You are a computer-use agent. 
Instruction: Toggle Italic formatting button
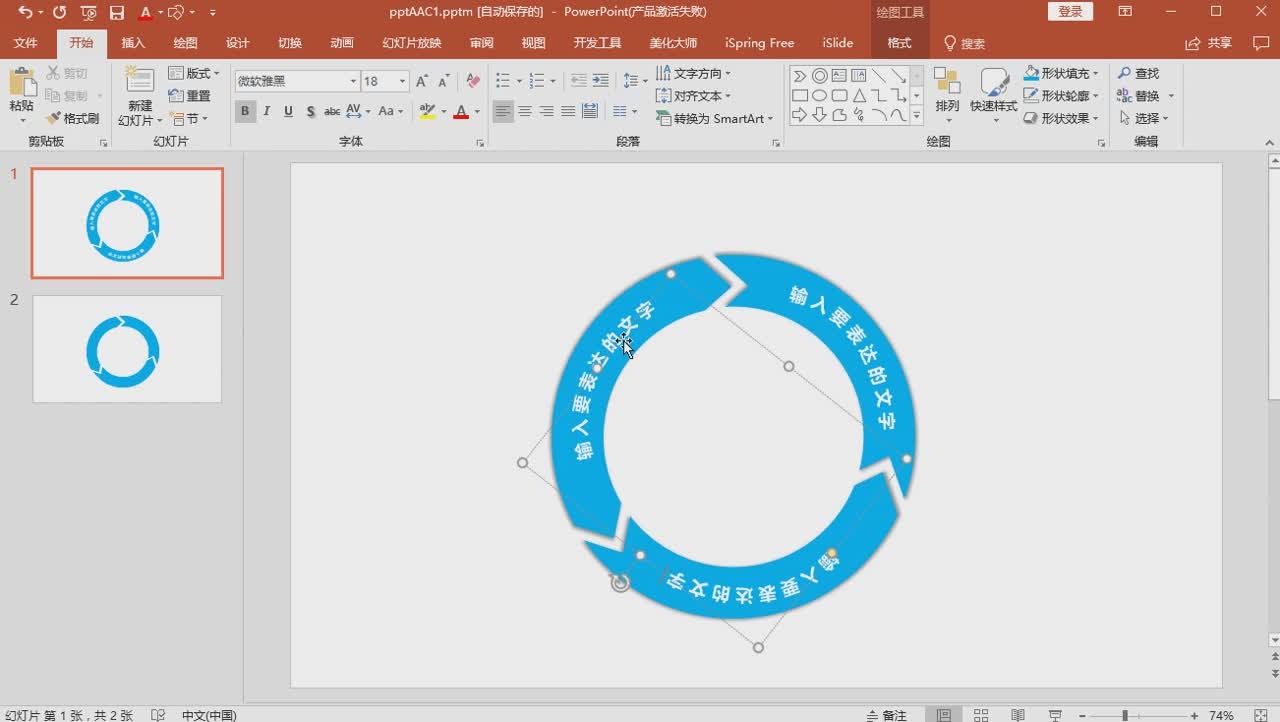[x=267, y=112]
